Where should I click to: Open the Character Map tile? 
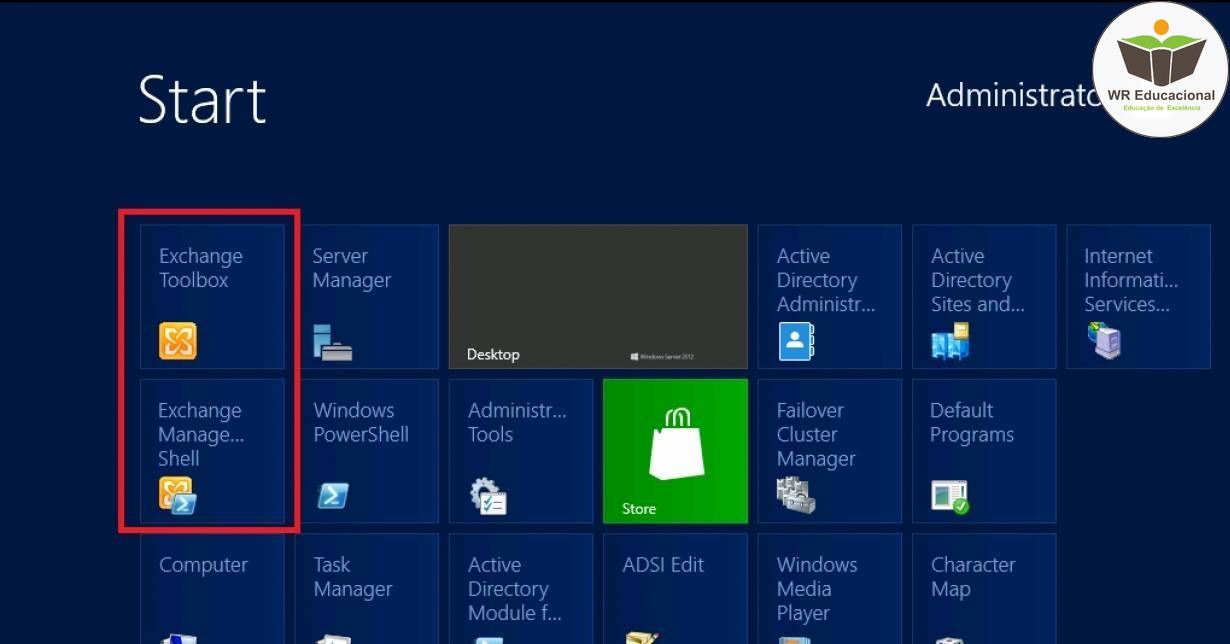pos(984,589)
